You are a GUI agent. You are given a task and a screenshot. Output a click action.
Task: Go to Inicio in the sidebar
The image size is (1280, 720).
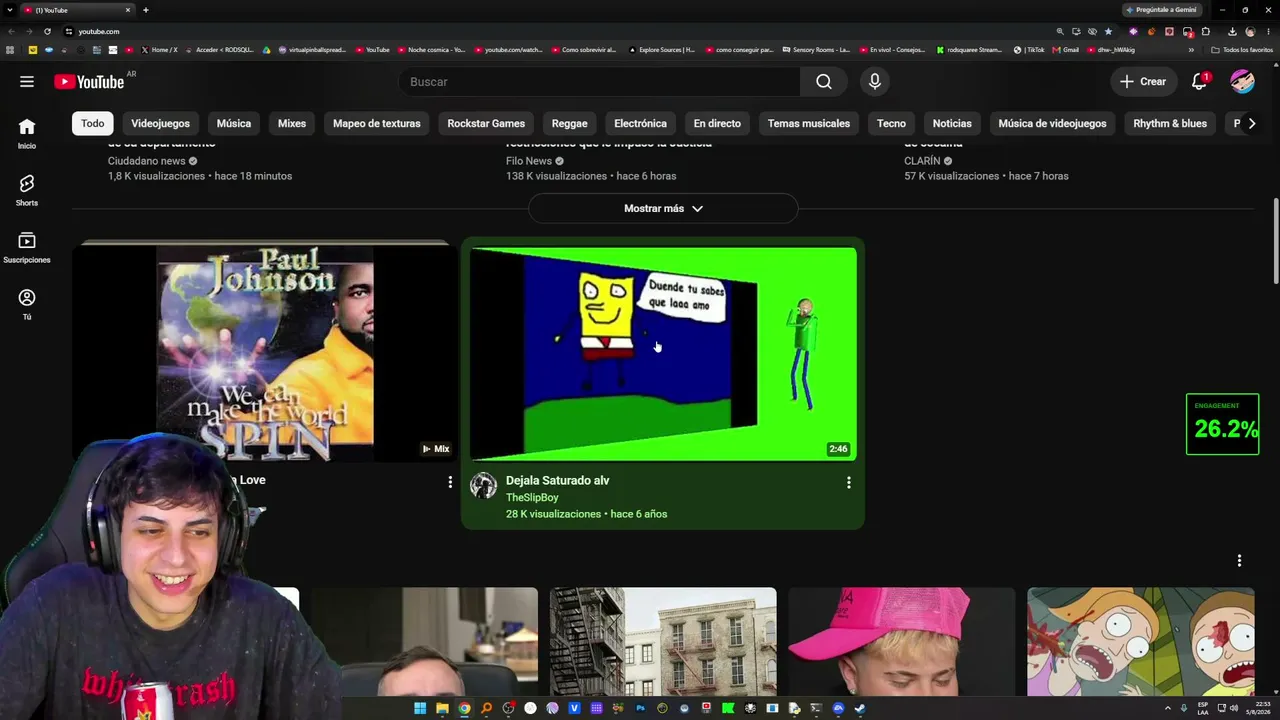(x=27, y=133)
